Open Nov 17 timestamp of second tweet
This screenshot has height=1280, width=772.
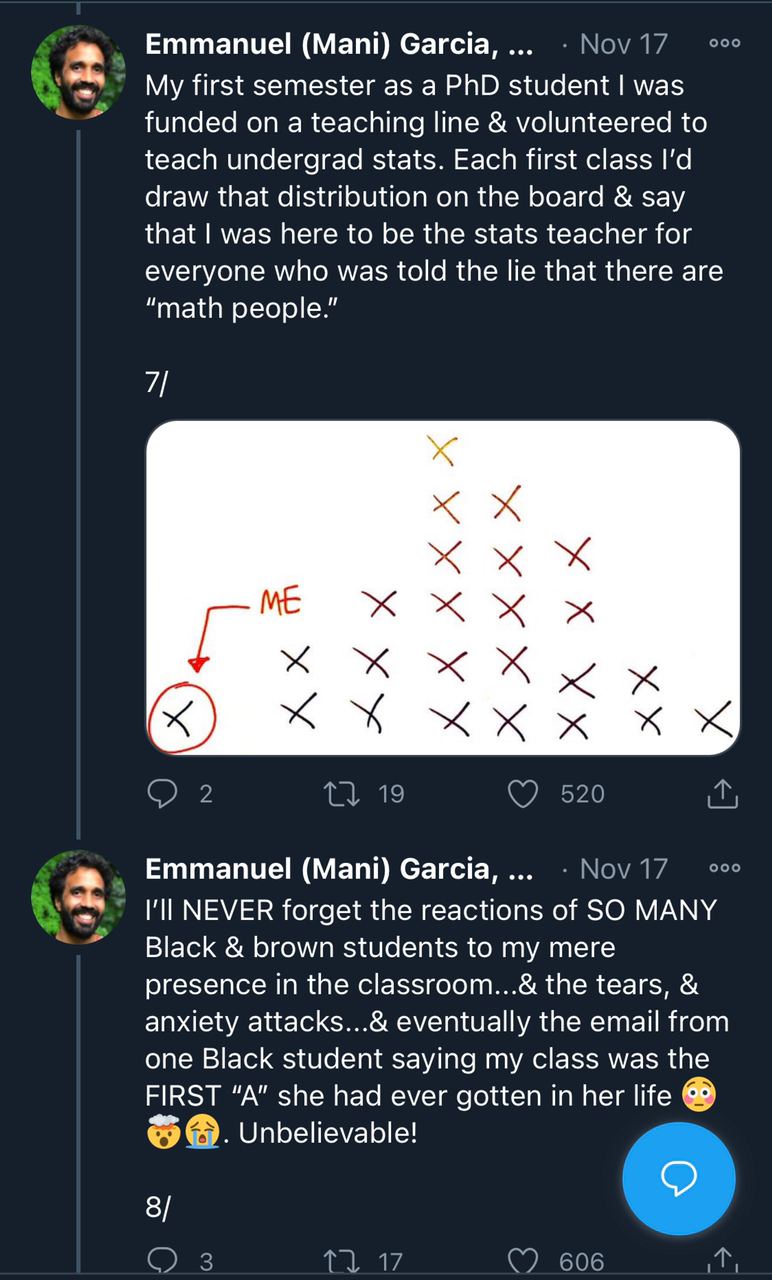pyautogui.click(x=623, y=869)
